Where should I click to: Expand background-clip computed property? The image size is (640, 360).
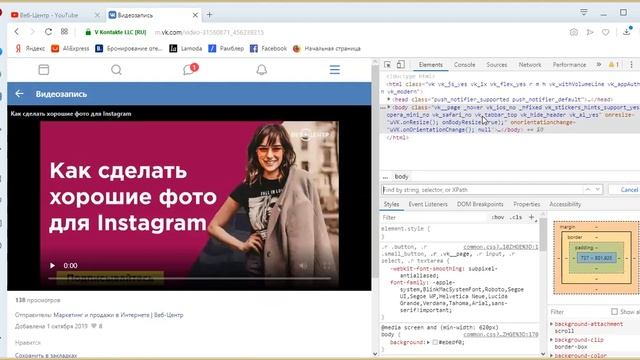coord(552,340)
